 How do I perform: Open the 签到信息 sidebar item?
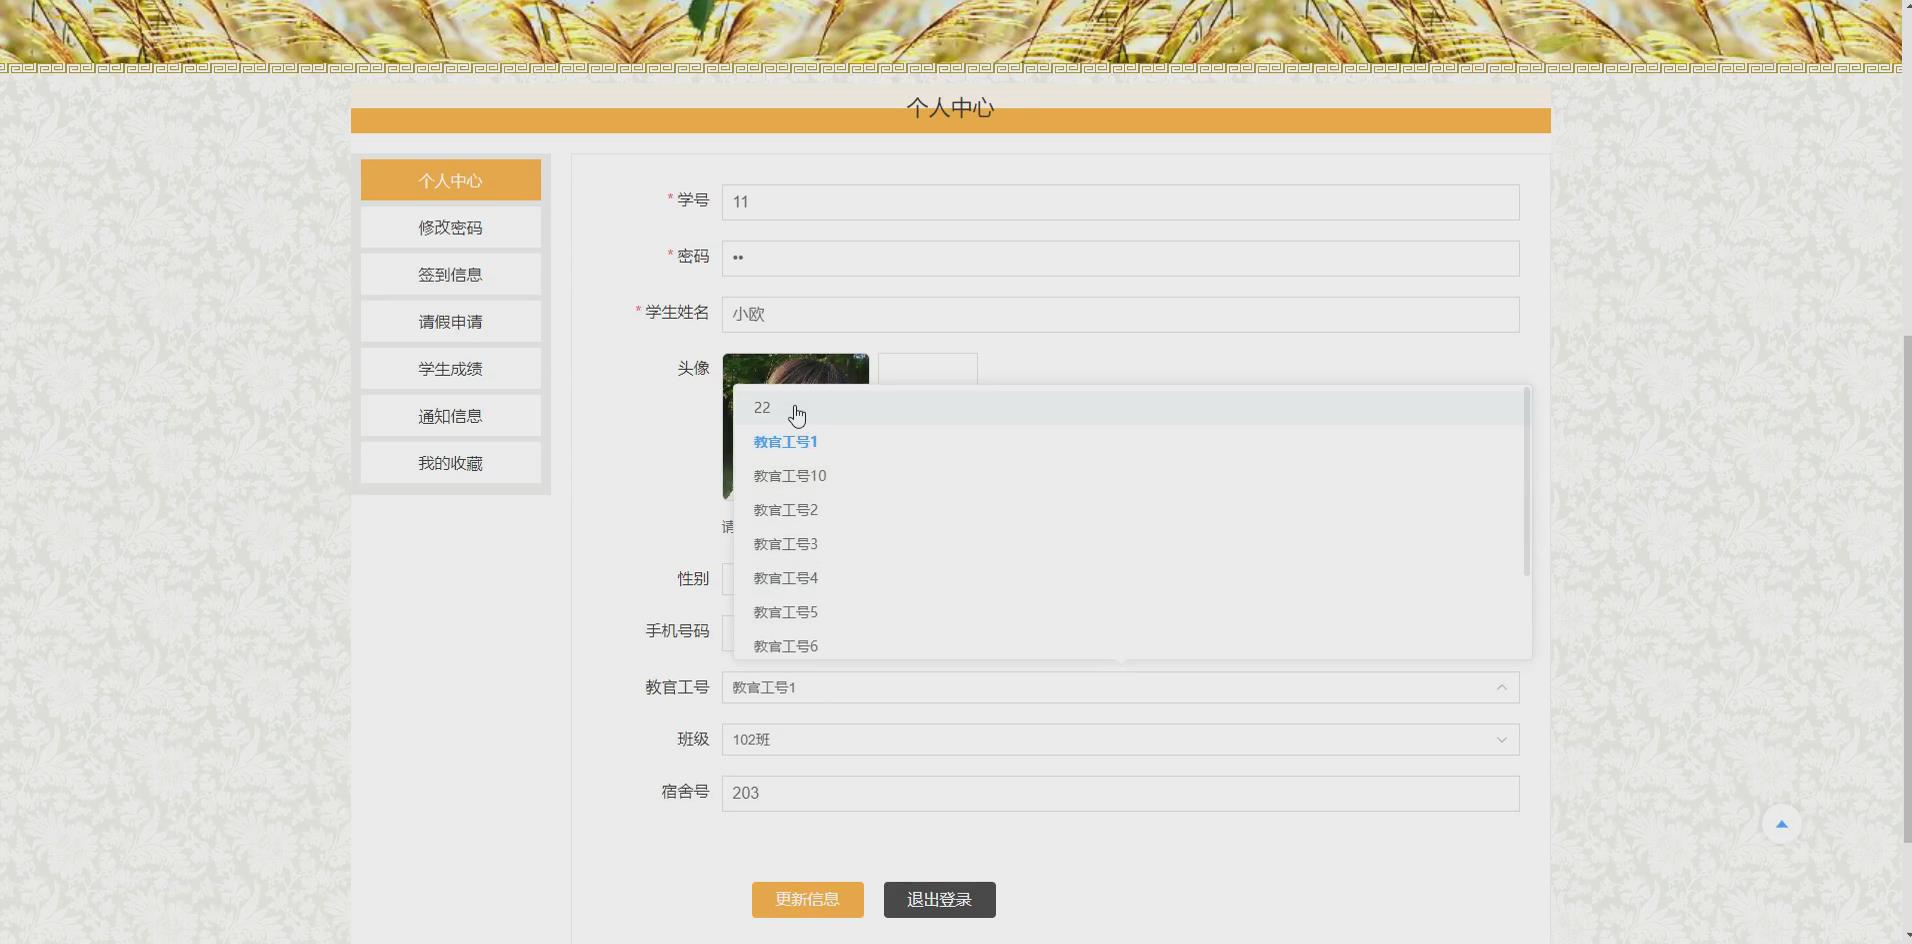coord(450,274)
